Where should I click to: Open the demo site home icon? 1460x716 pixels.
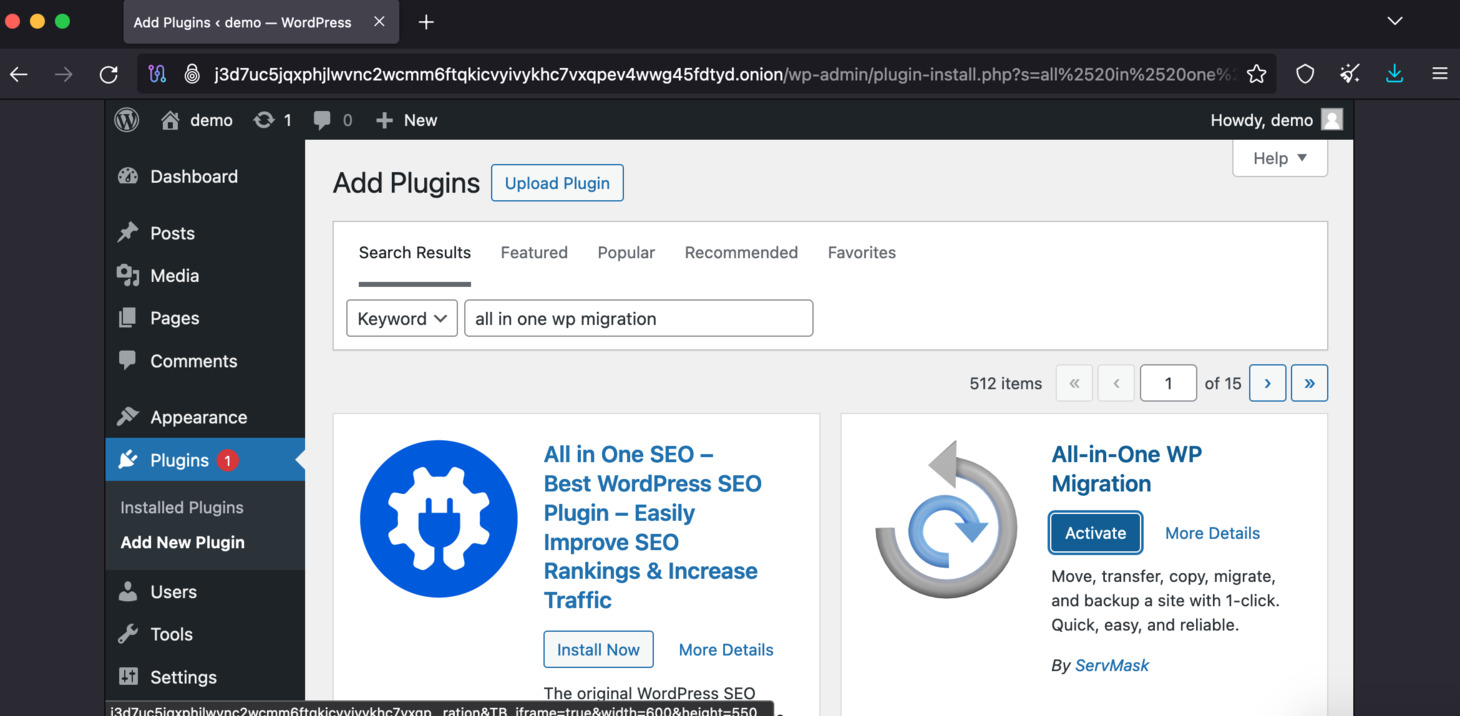(x=171, y=120)
